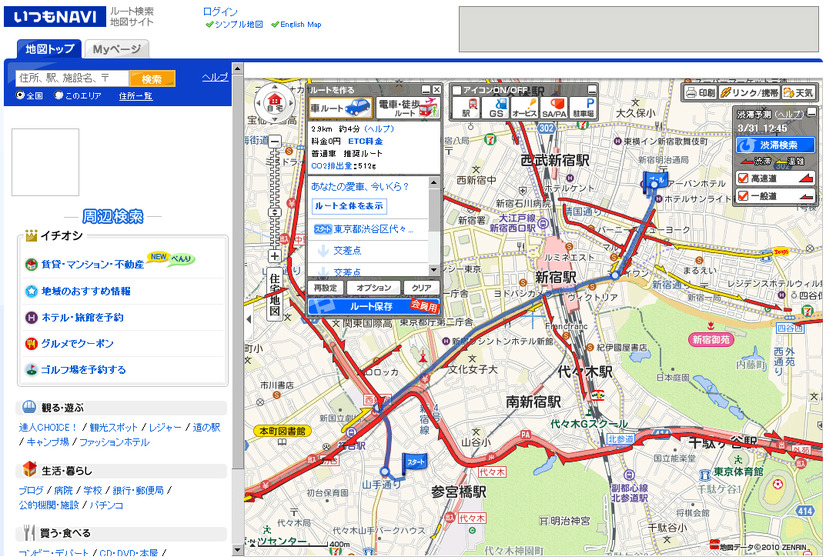
Task: Open the 観光スポット category link
Action: [113, 427]
